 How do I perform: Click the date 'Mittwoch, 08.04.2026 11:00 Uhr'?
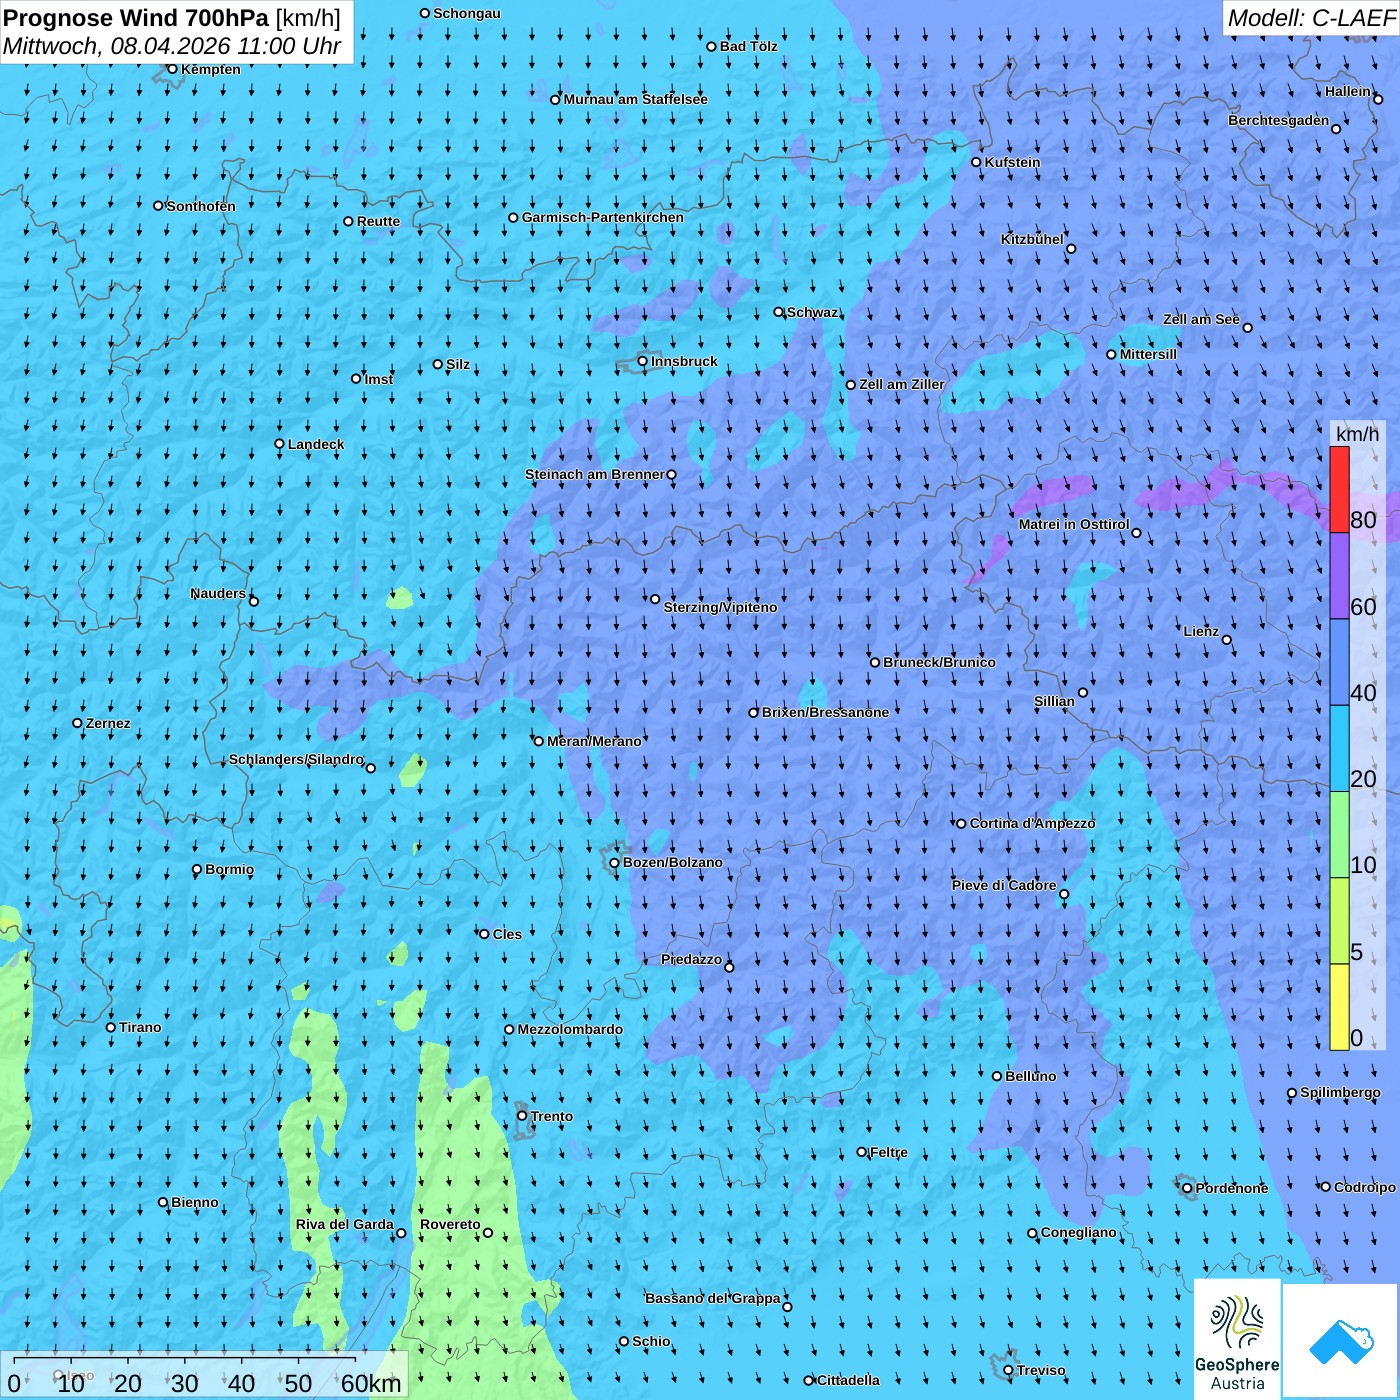click(x=172, y=46)
